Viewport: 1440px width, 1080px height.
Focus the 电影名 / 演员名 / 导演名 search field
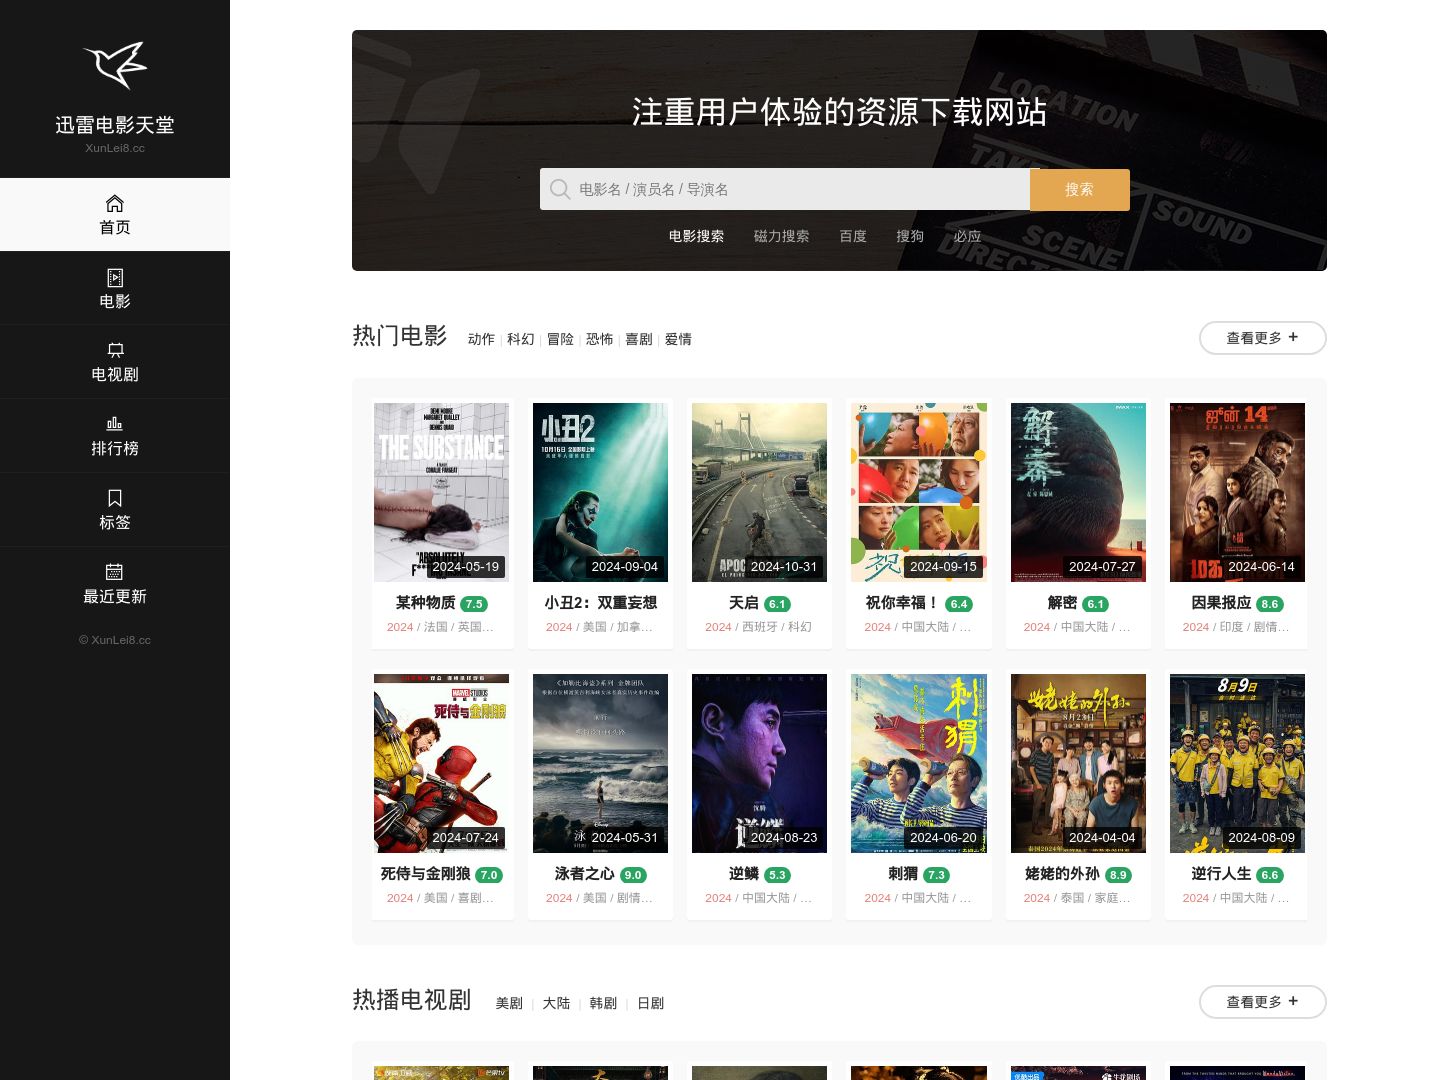[x=785, y=189]
